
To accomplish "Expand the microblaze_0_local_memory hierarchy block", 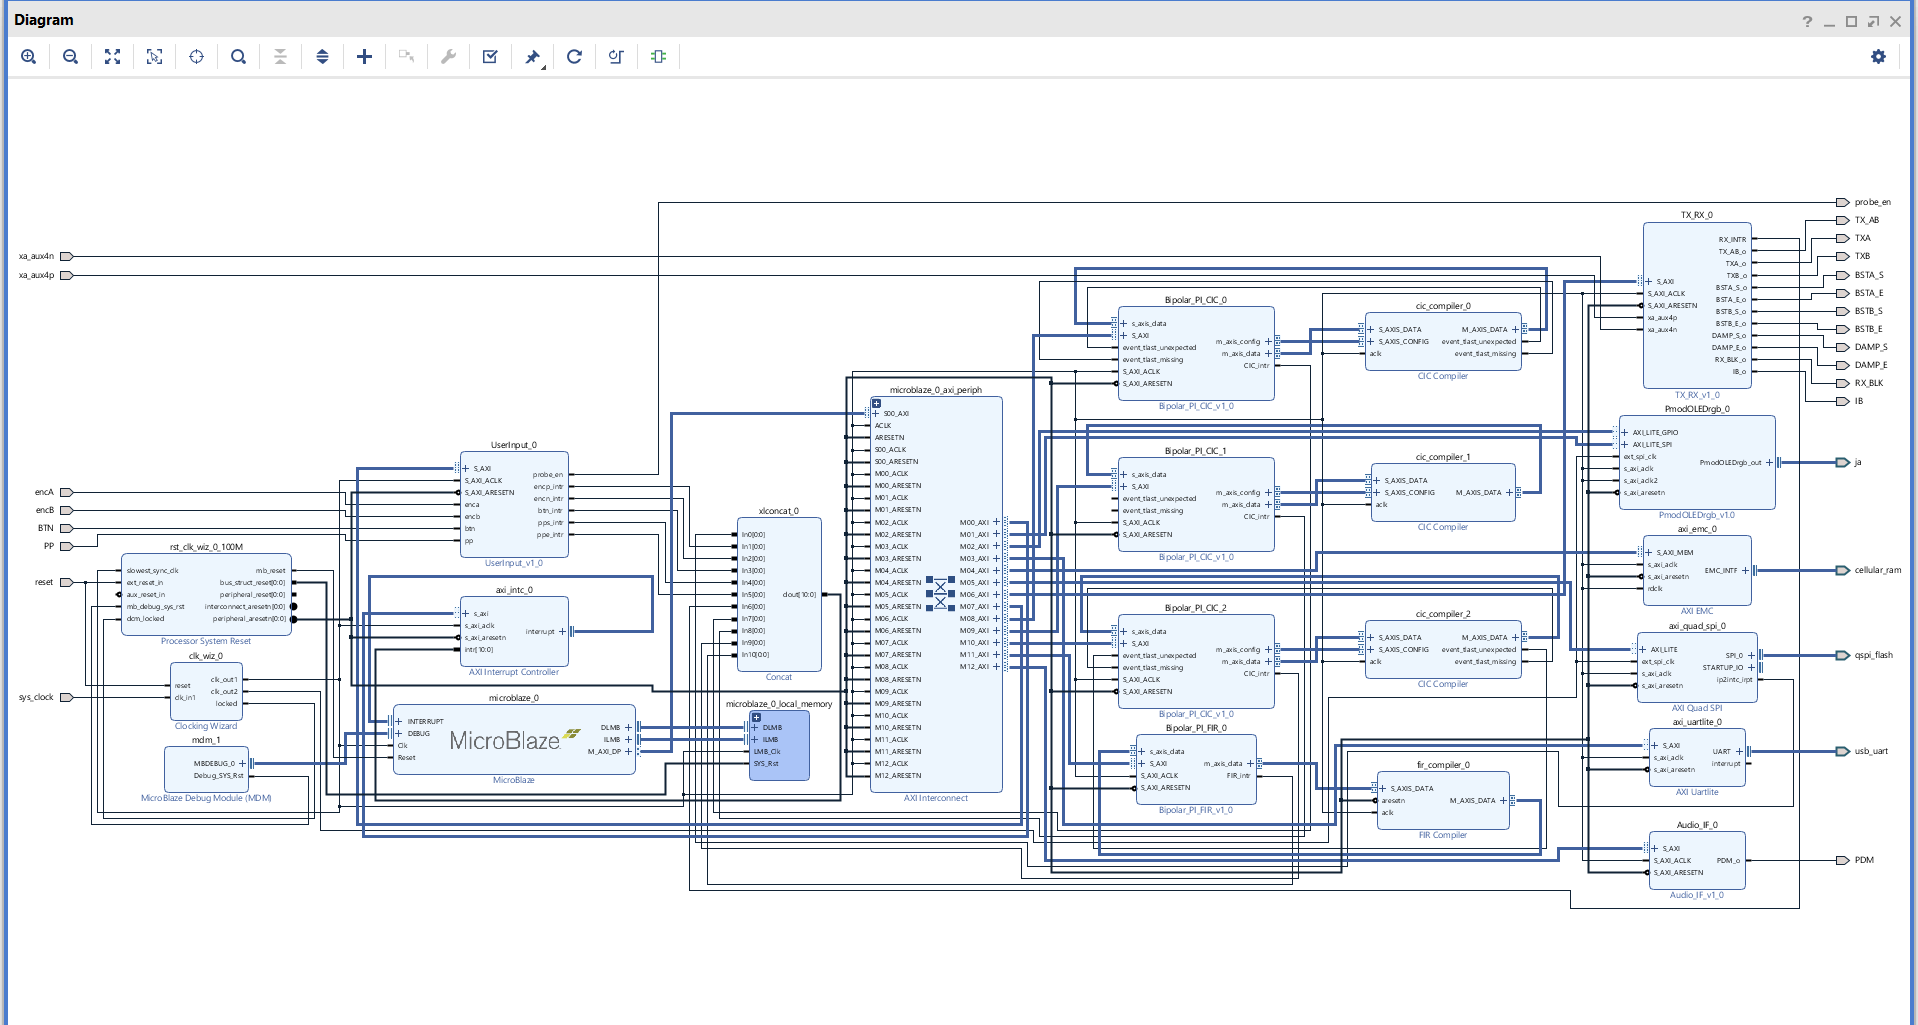I will pos(756,717).
